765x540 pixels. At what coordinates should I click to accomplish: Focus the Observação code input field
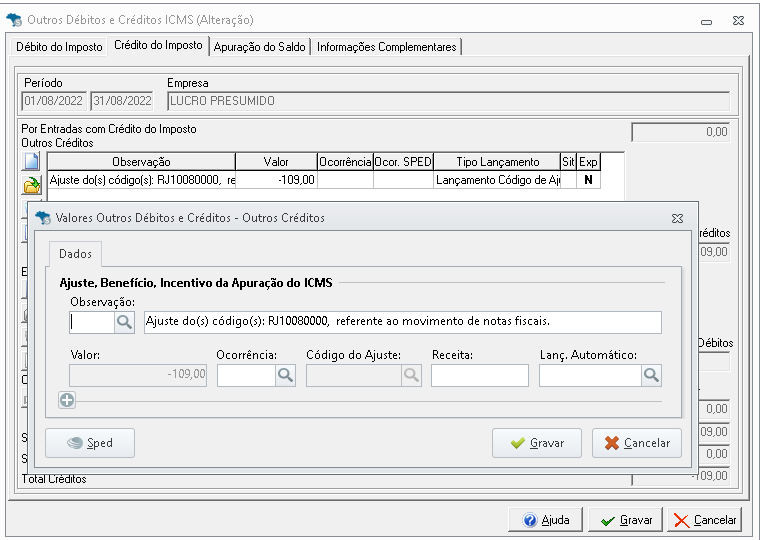[x=92, y=322]
